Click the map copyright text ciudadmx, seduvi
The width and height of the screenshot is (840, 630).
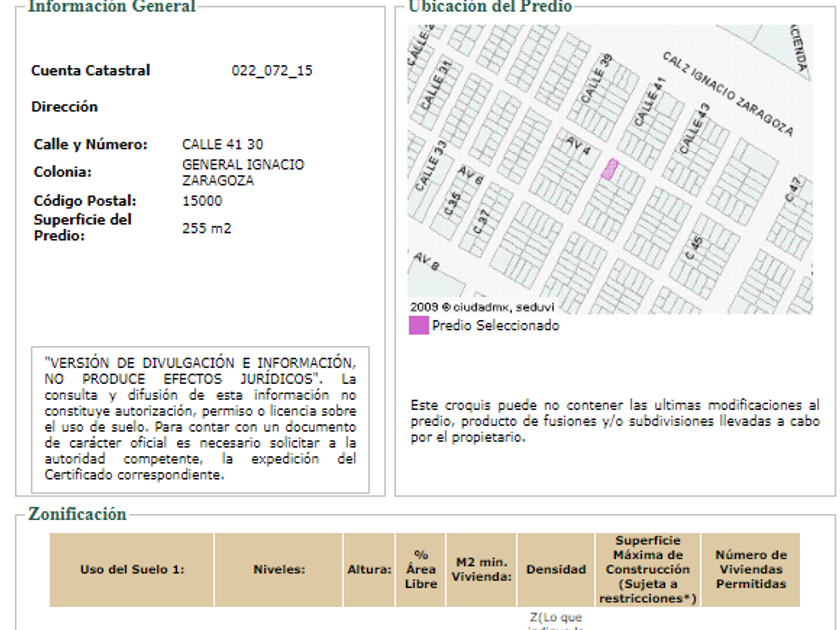pos(482,308)
